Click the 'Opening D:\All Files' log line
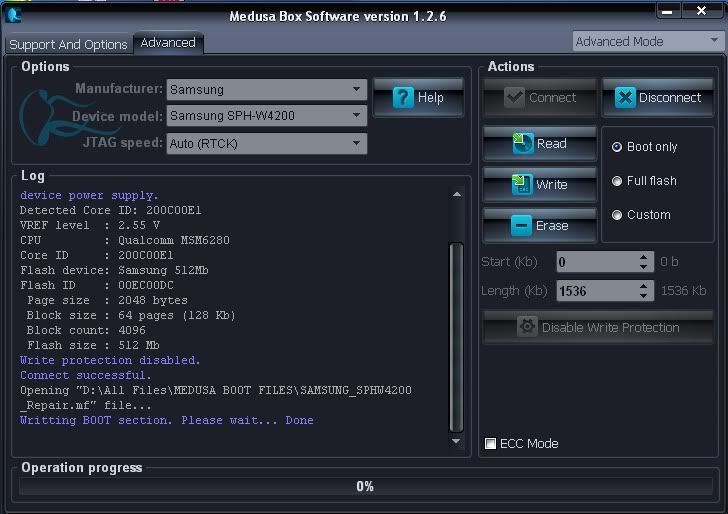Screen dimensions: 728x514 coord(216,397)
